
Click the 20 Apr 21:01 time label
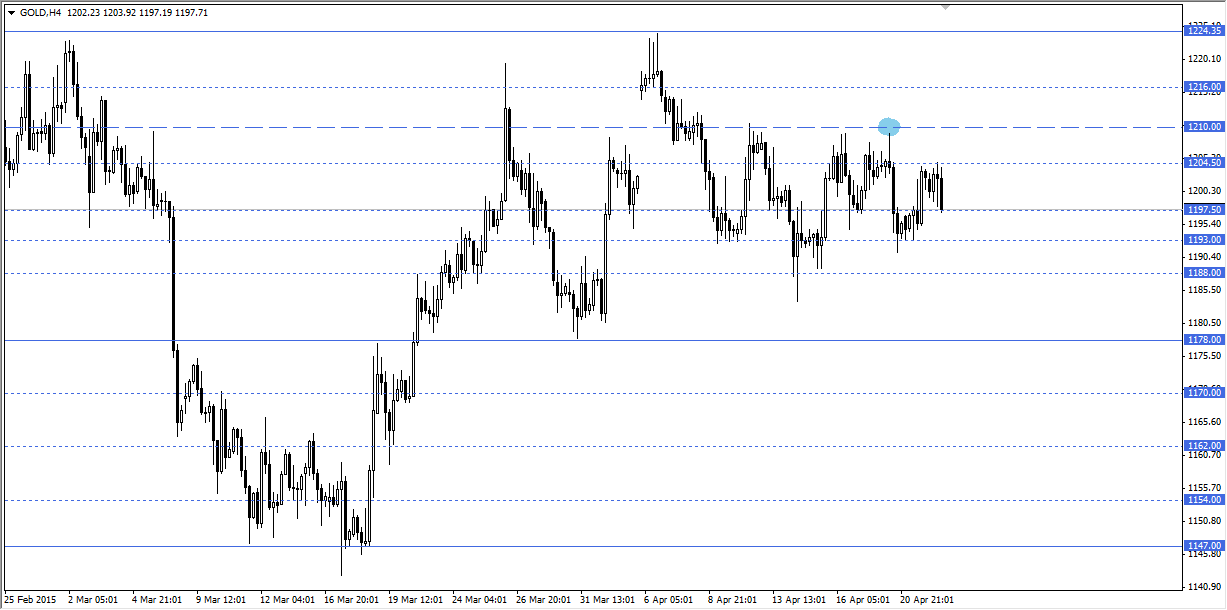926,600
